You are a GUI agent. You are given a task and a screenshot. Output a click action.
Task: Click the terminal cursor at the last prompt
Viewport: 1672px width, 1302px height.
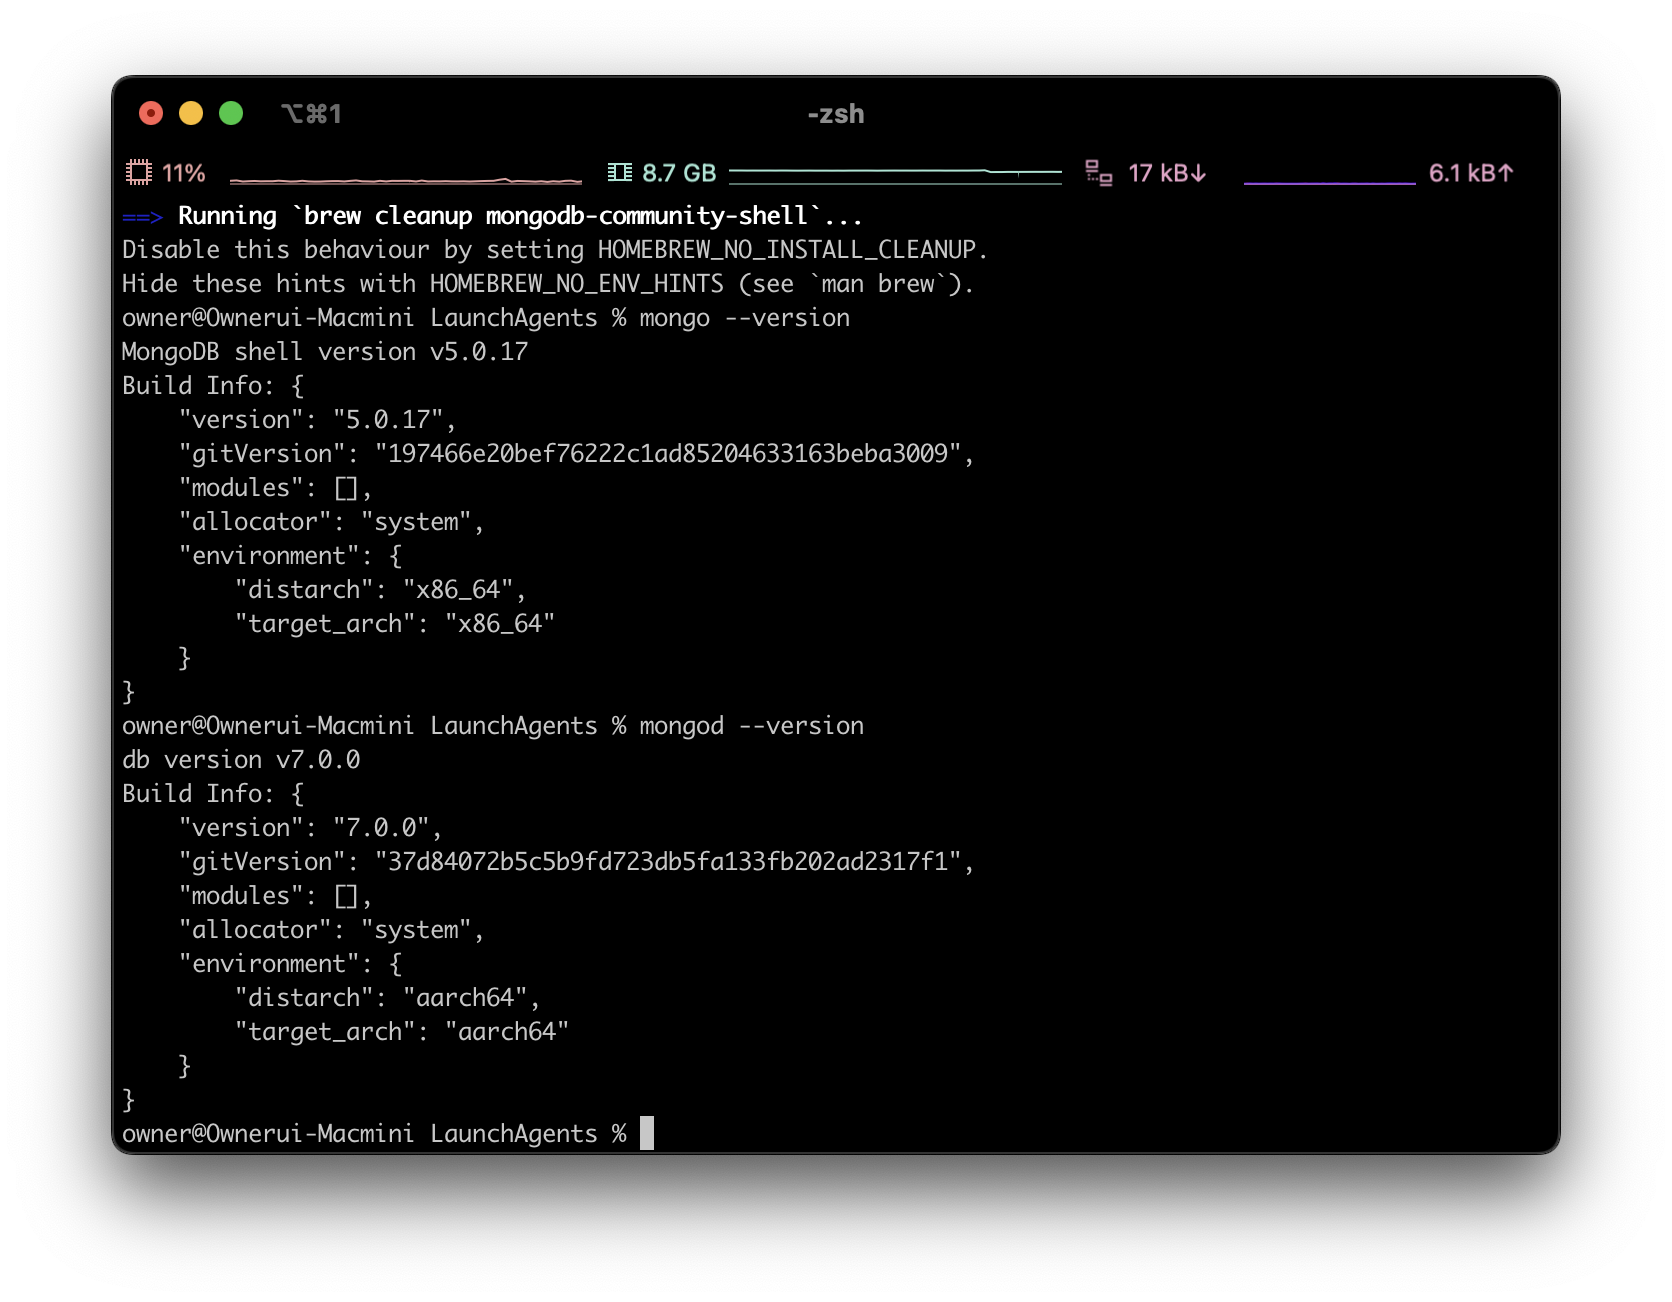point(647,1133)
